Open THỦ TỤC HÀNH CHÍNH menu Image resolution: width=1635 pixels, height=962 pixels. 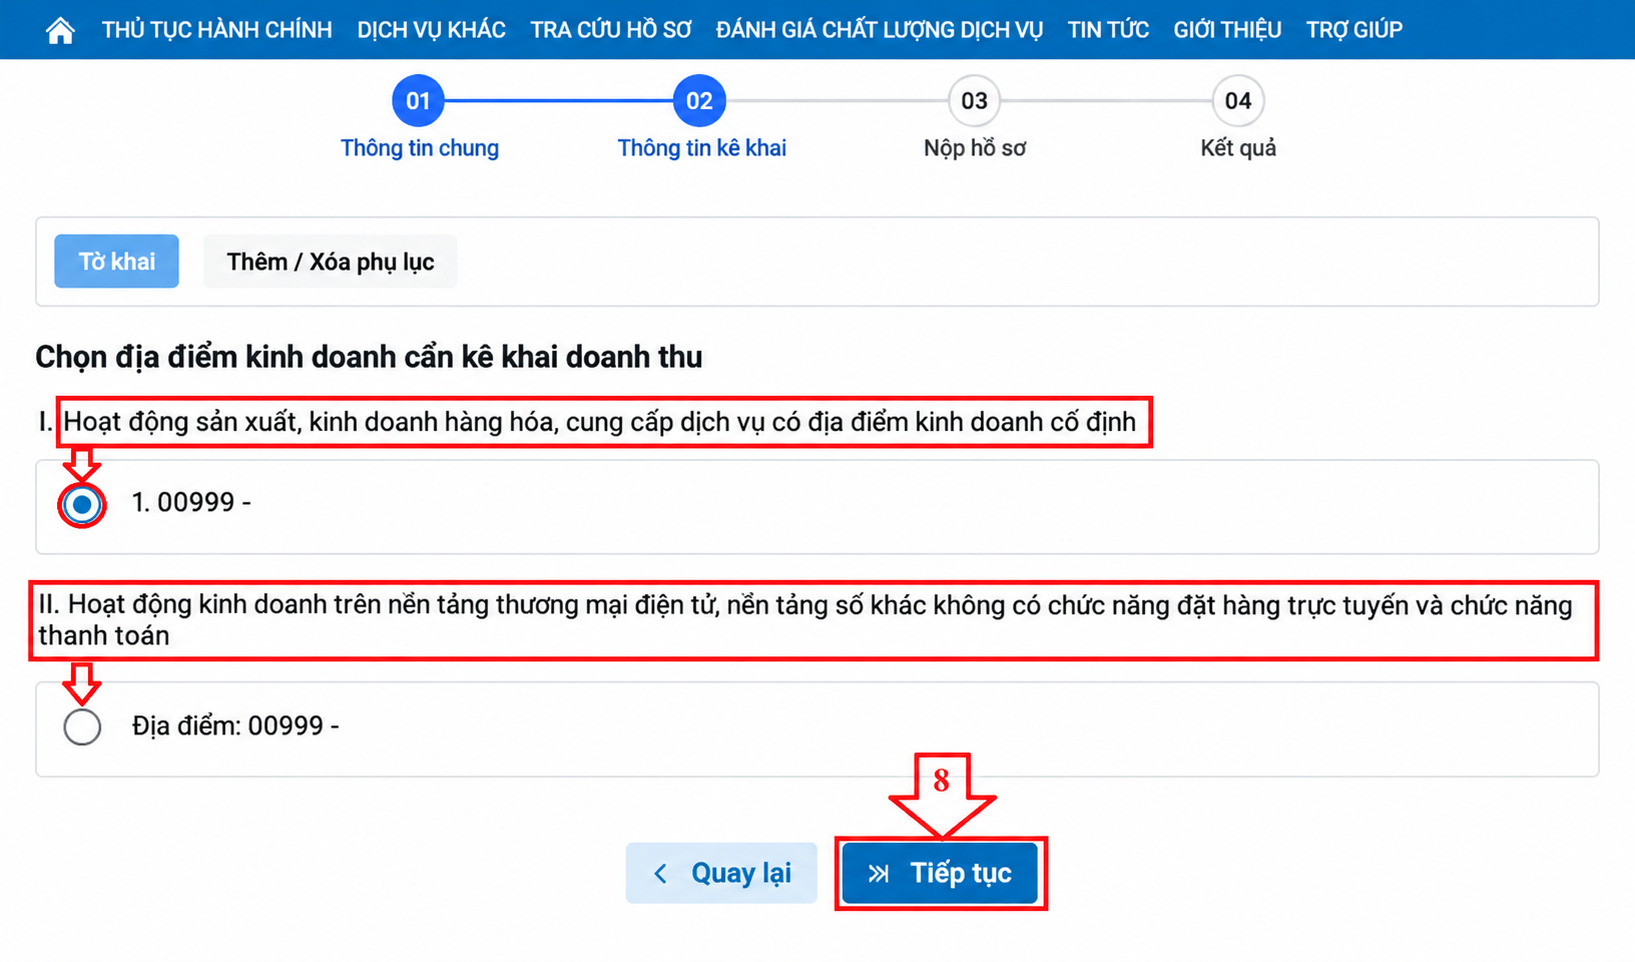[x=217, y=30]
